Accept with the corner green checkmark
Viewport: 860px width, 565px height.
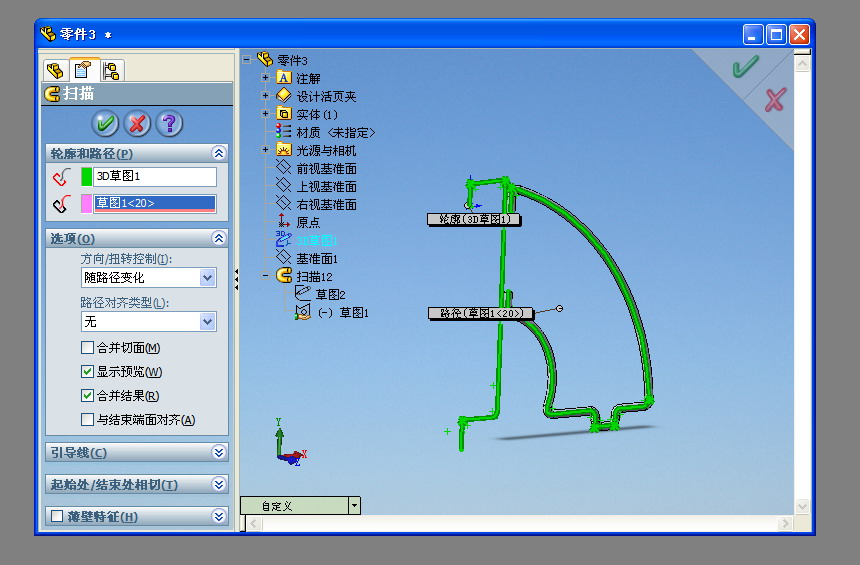click(x=745, y=66)
